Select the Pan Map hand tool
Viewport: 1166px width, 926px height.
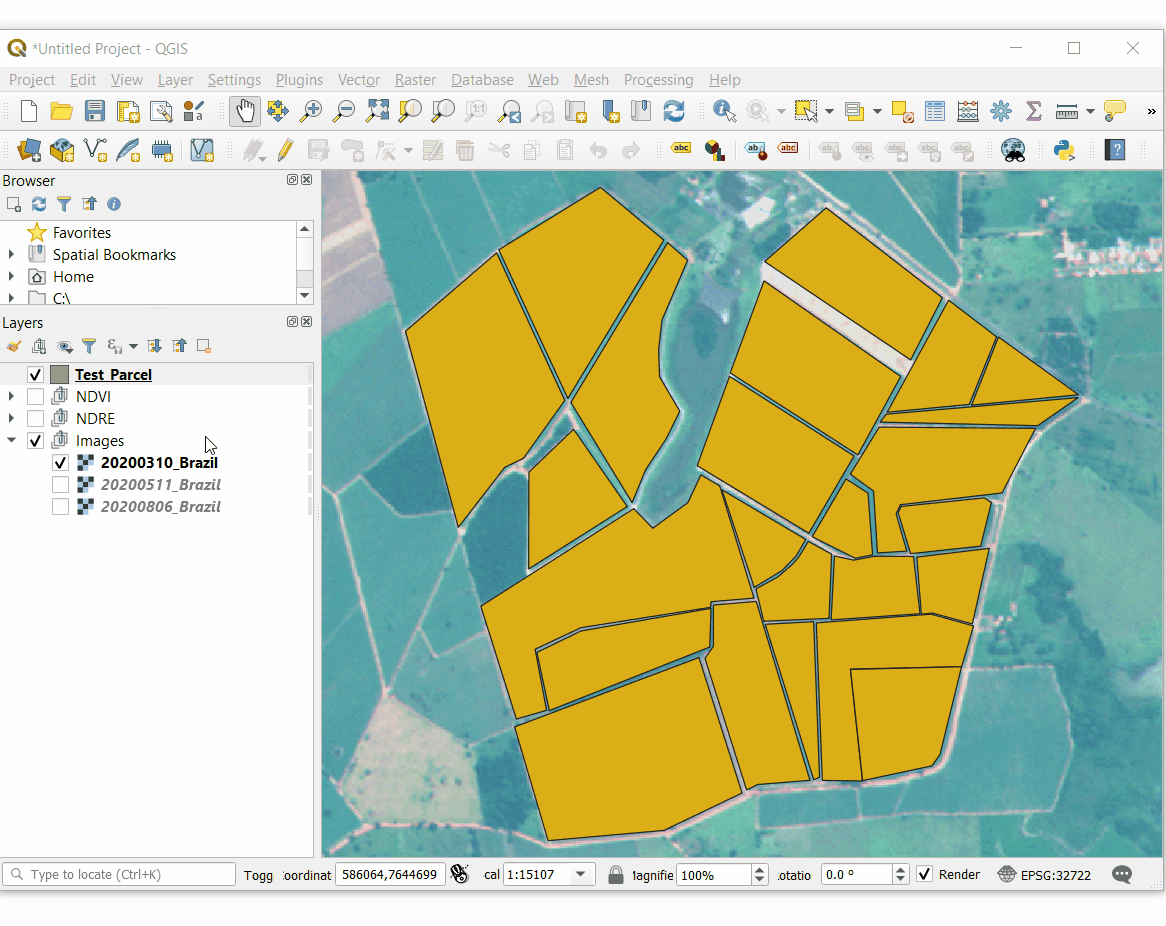point(245,111)
